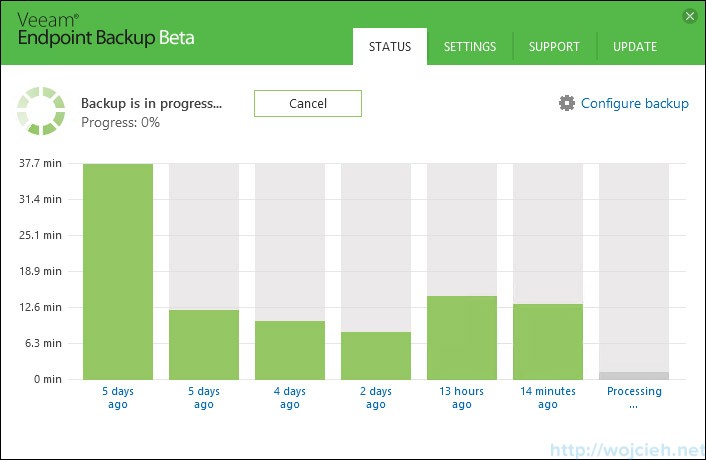Go to the SUPPORT tab
706x460 pixels.
[554, 47]
